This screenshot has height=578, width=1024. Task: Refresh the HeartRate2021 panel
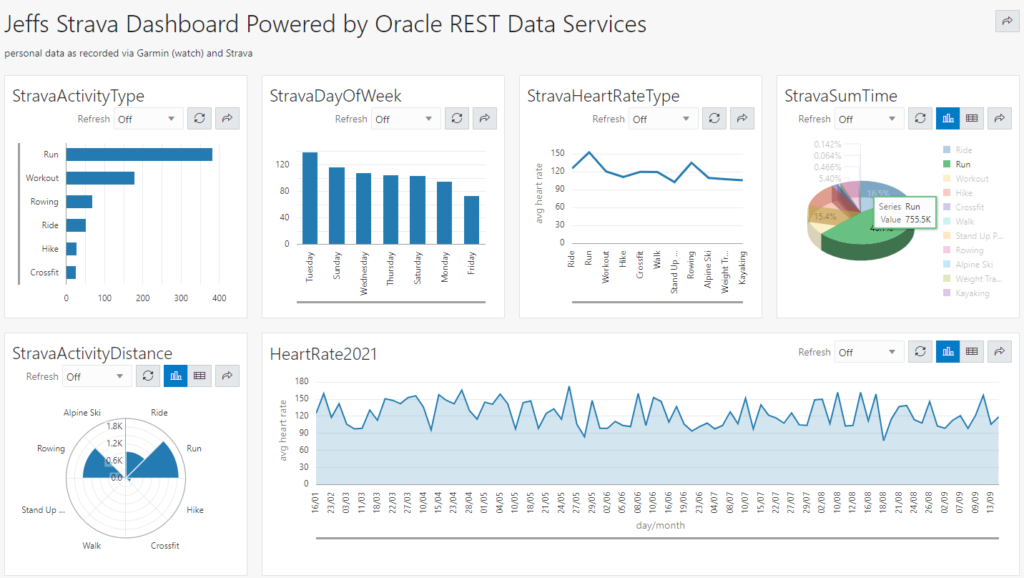coord(920,351)
